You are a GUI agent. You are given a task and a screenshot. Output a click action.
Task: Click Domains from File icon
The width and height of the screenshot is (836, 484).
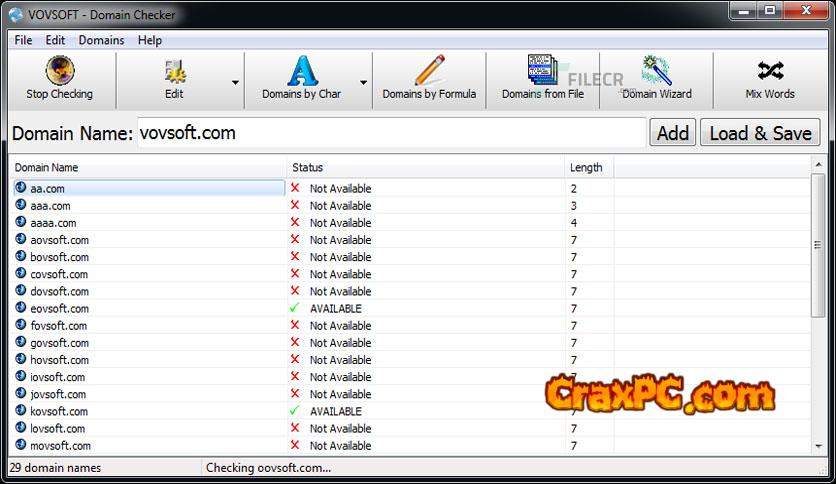(x=542, y=71)
